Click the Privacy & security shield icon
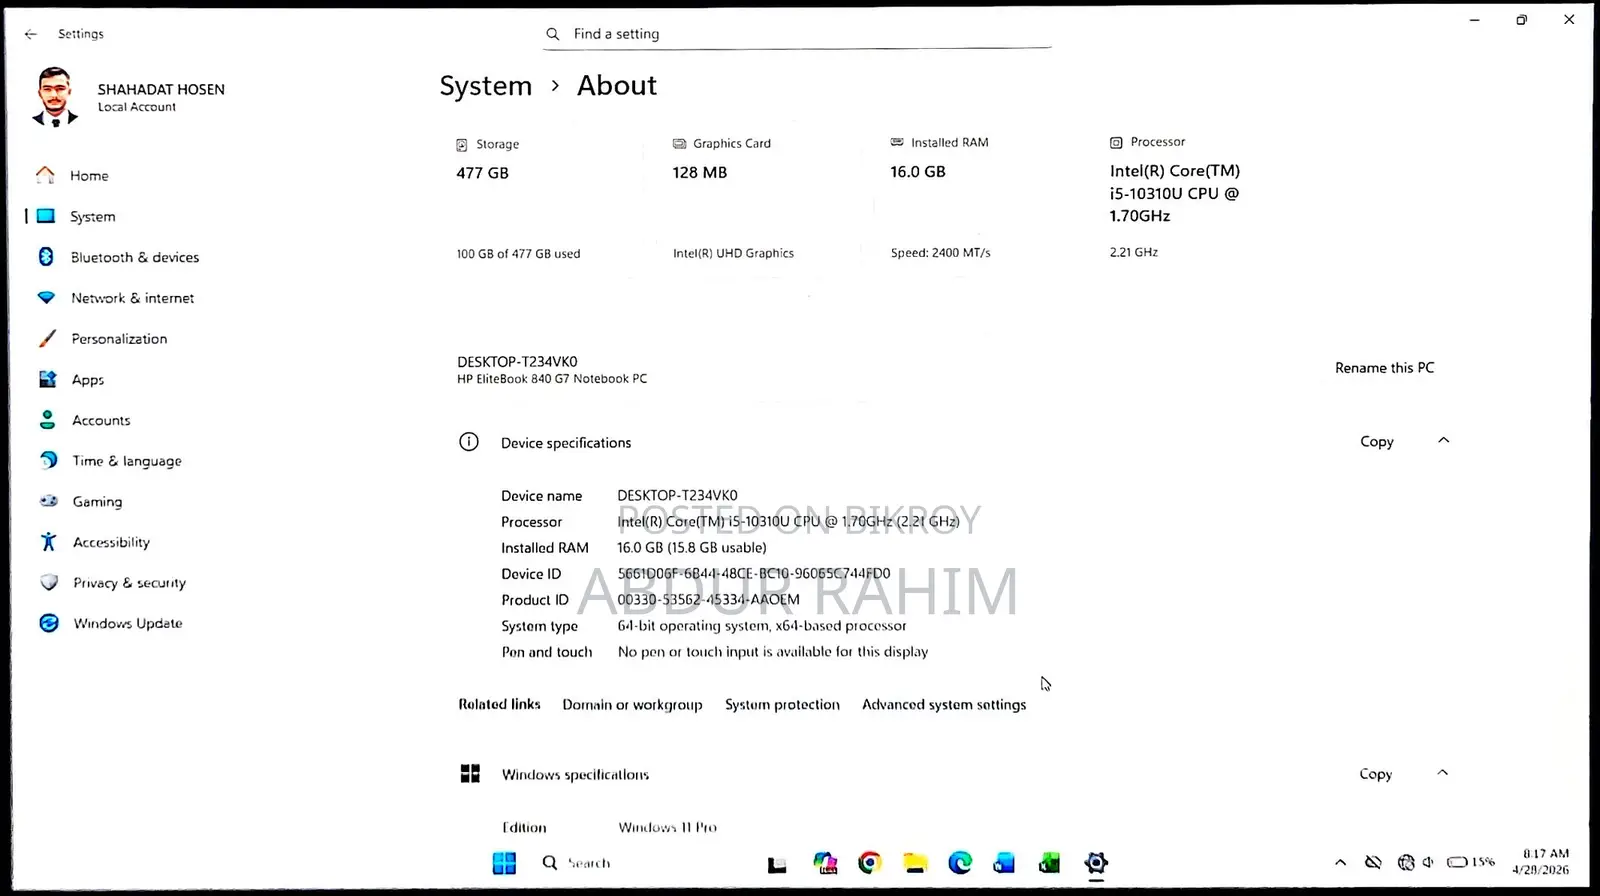The width and height of the screenshot is (1600, 896). point(49,582)
